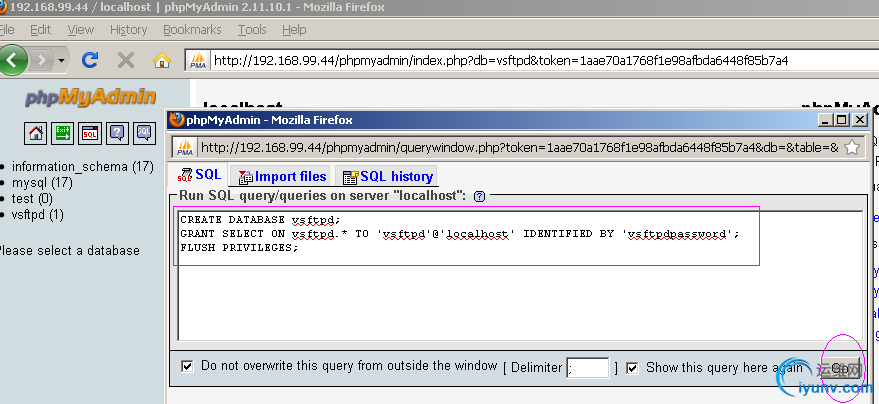The width and height of the screenshot is (879, 404).
Task: Open the History menu
Action: (128, 30)
